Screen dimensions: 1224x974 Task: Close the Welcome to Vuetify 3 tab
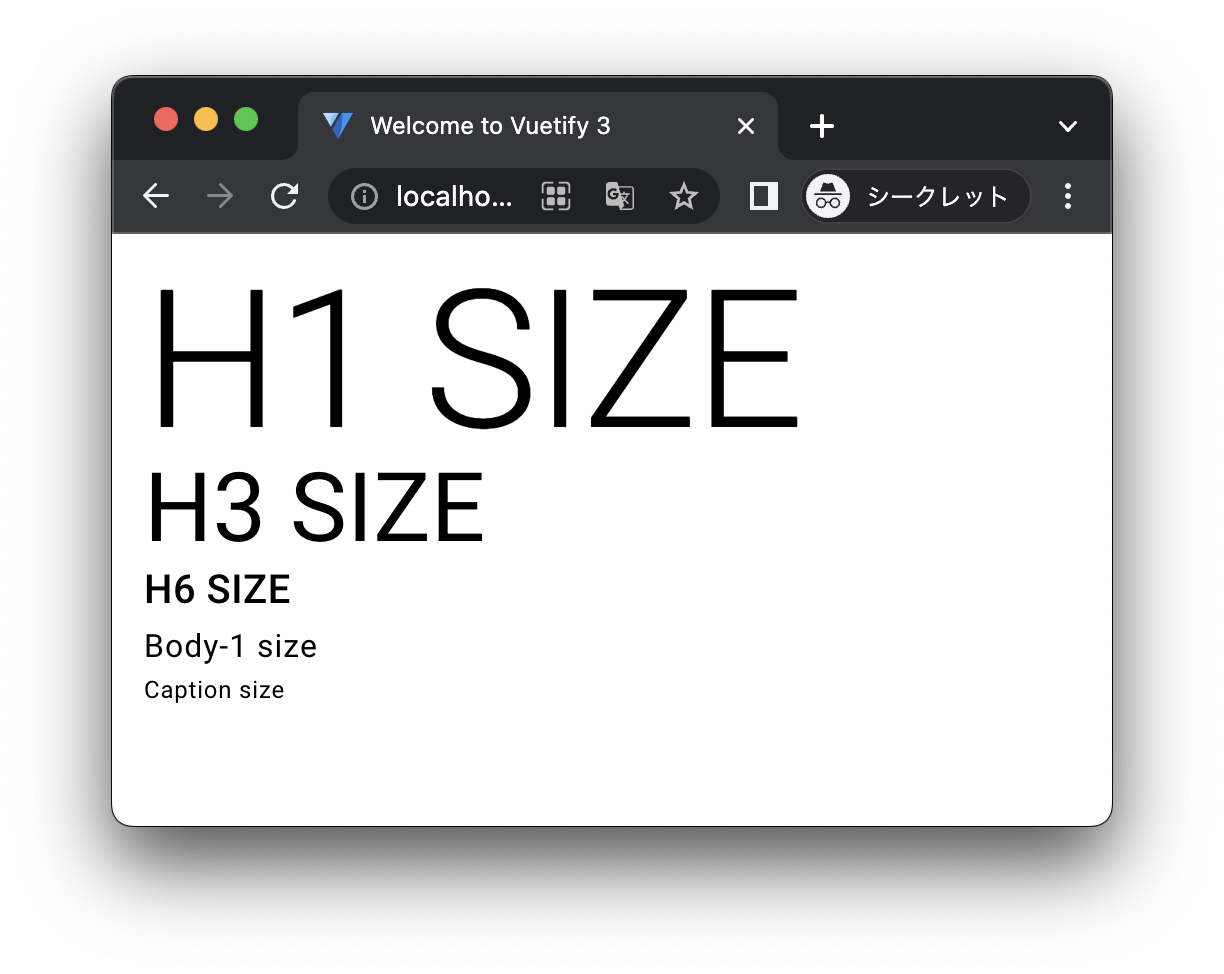[x=746, y=126]
